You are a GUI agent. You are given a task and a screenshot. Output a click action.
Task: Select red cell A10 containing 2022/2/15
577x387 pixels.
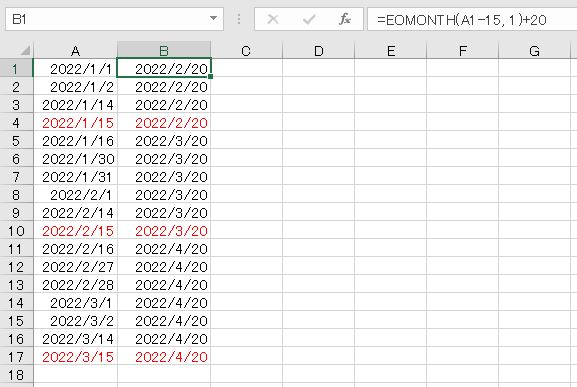pyautogui.click(x=75, y=230)
